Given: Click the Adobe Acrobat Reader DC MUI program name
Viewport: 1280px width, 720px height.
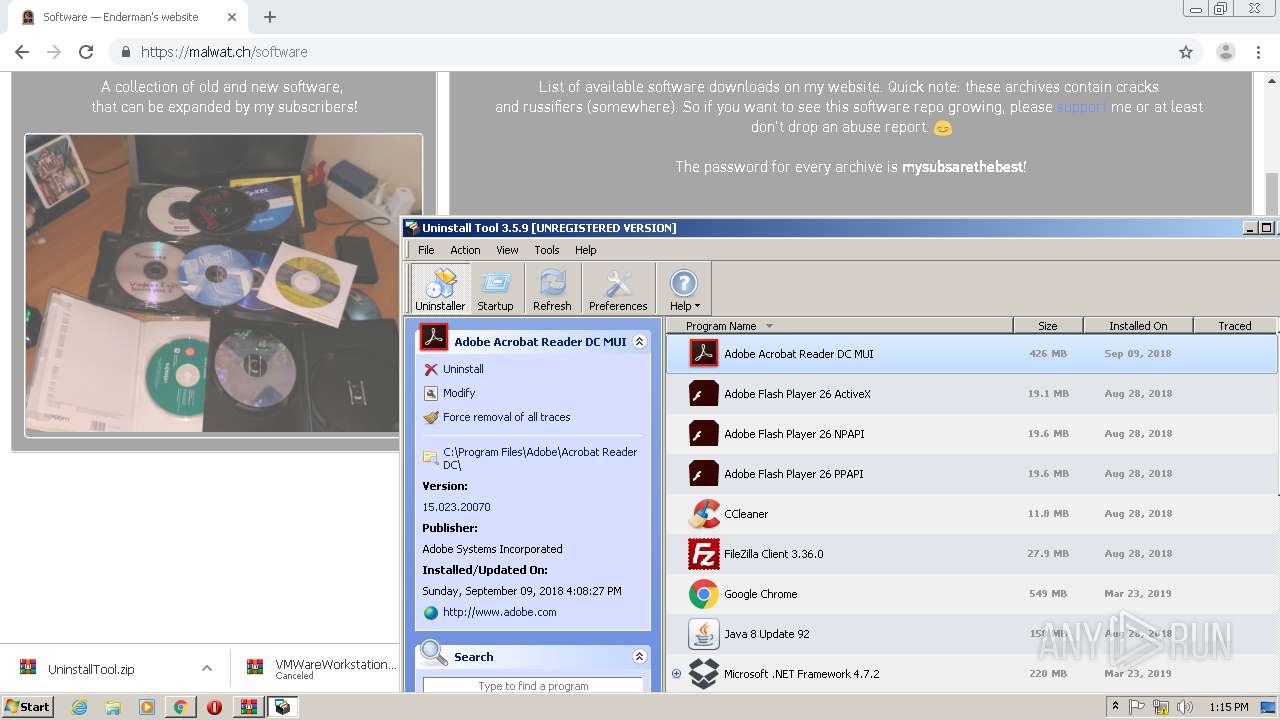Looking at the screenshot, I should tap(798, 354).
